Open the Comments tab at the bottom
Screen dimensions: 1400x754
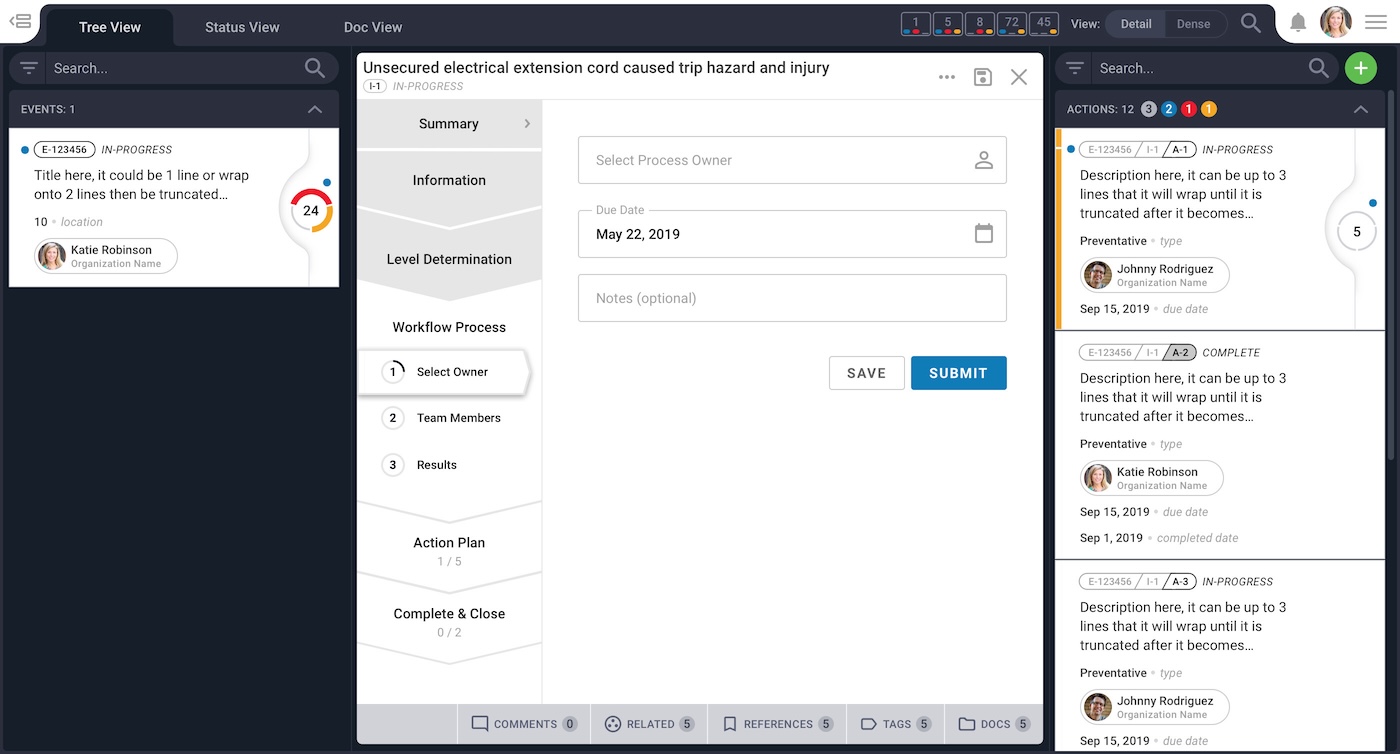524,724
